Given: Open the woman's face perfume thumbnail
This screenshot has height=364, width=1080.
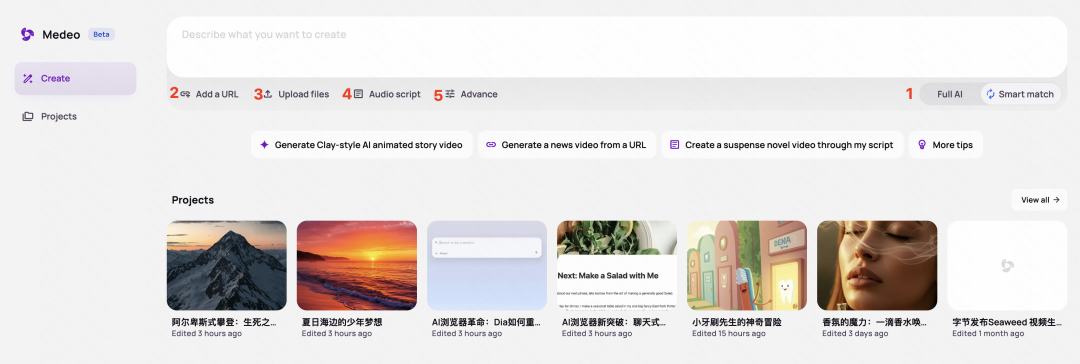Looking at the screenshot, I should [877, 265].
